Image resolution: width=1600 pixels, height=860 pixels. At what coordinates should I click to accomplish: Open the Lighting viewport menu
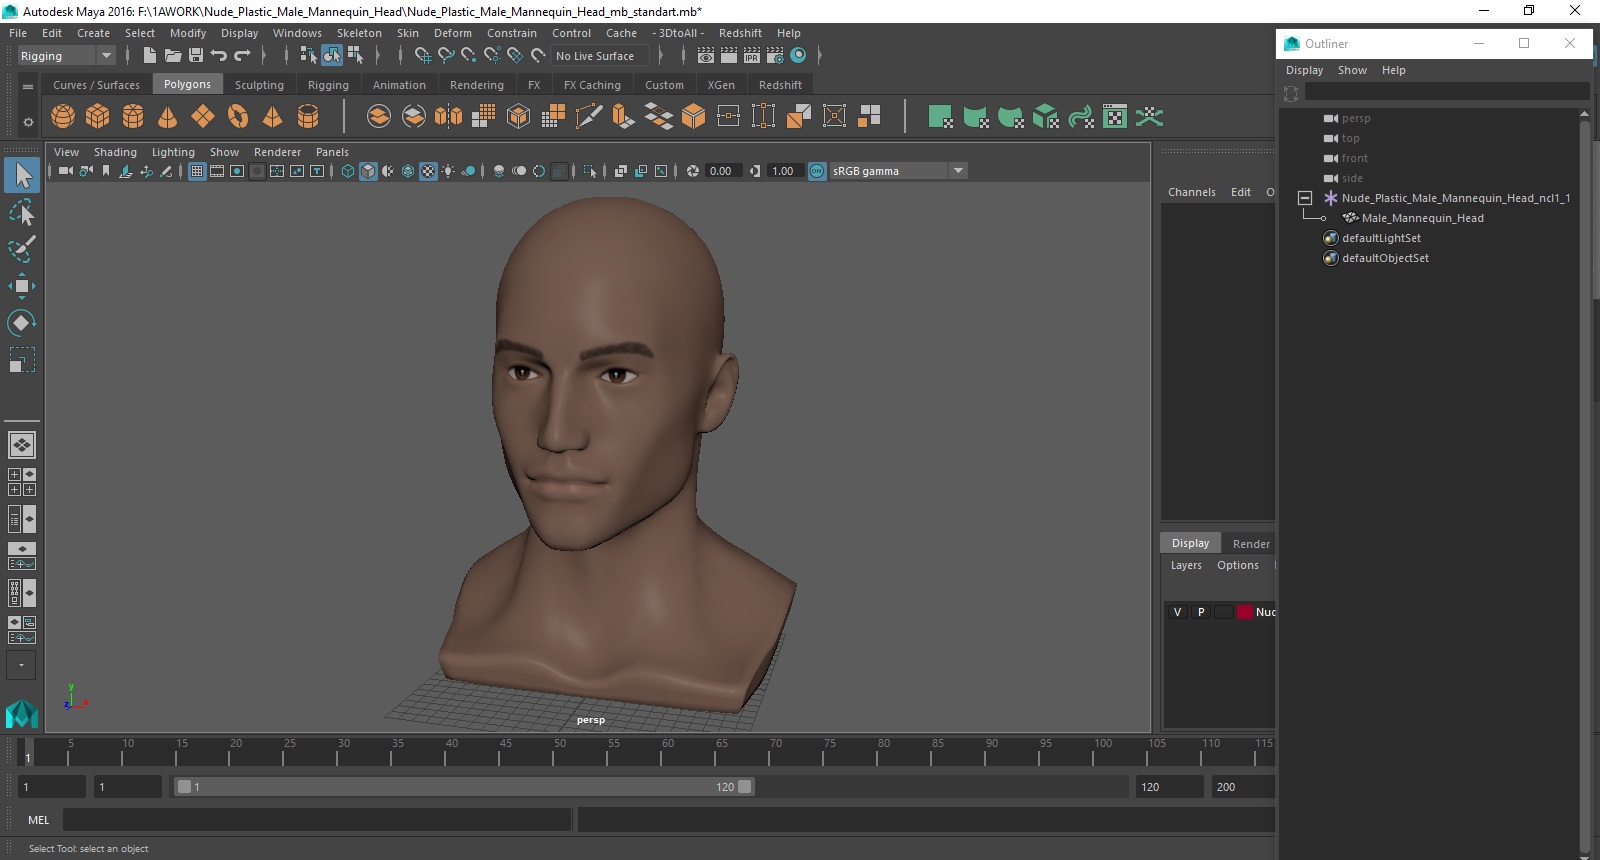click(173, 152)
